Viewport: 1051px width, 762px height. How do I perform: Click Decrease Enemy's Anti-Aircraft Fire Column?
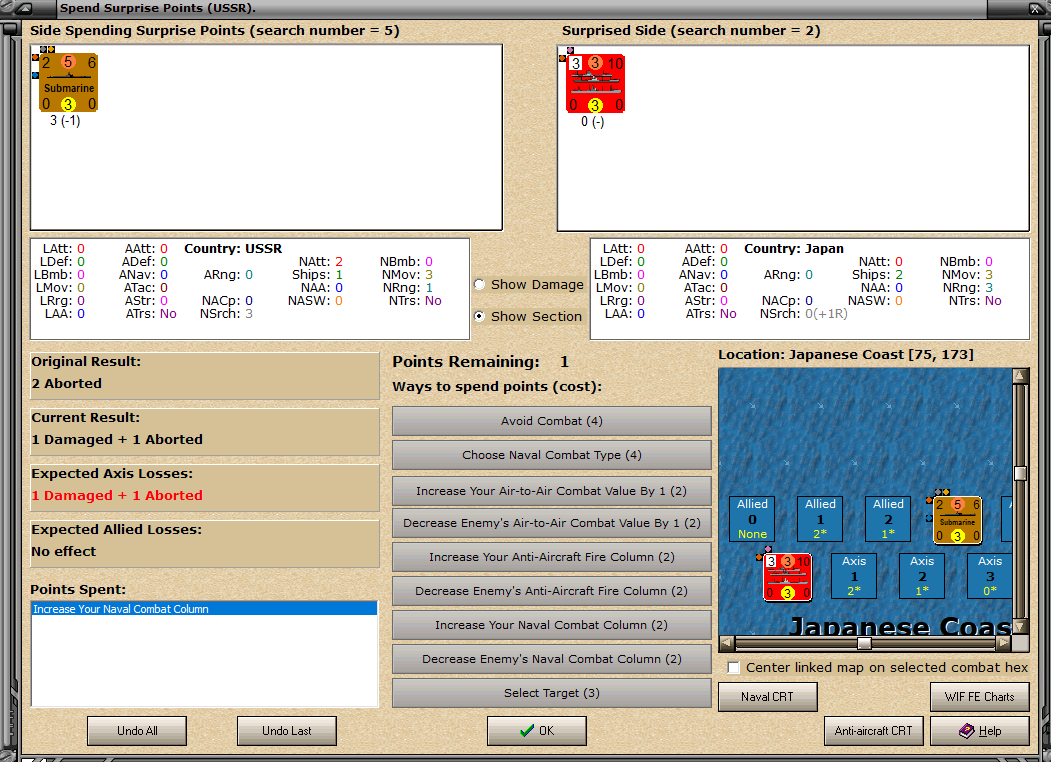552,591
